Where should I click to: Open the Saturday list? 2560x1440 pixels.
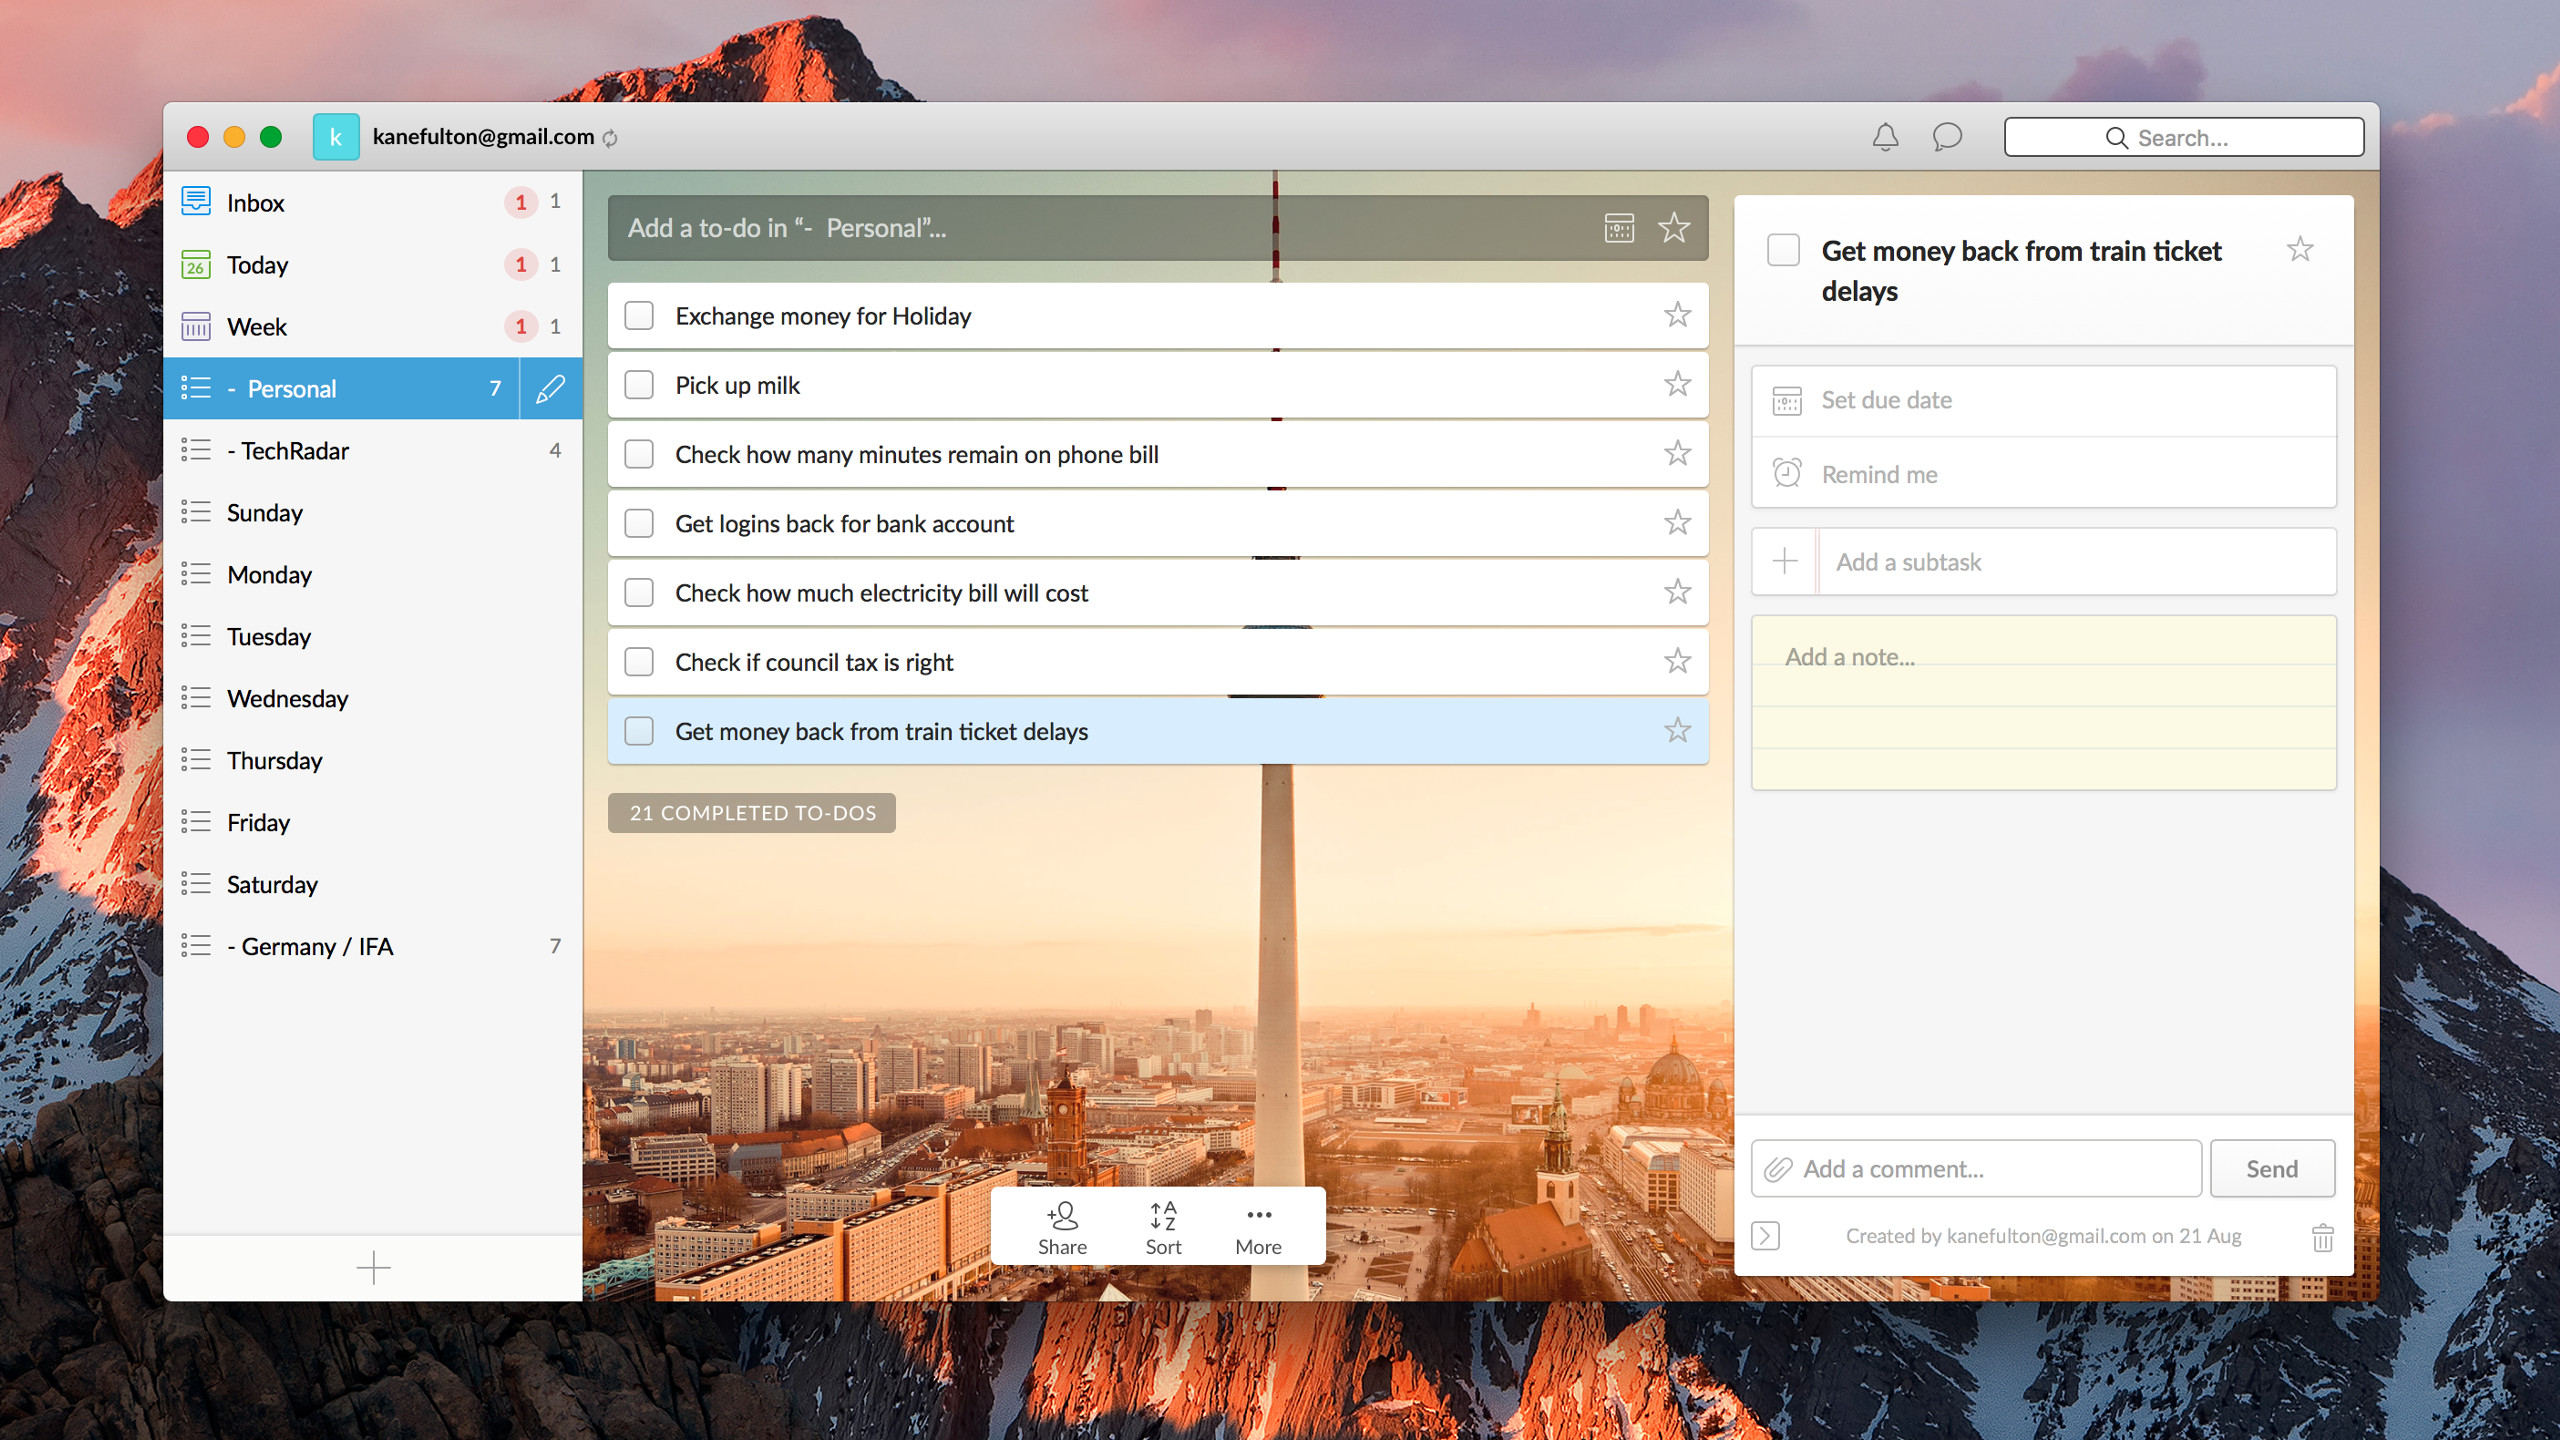click(373, 884)
